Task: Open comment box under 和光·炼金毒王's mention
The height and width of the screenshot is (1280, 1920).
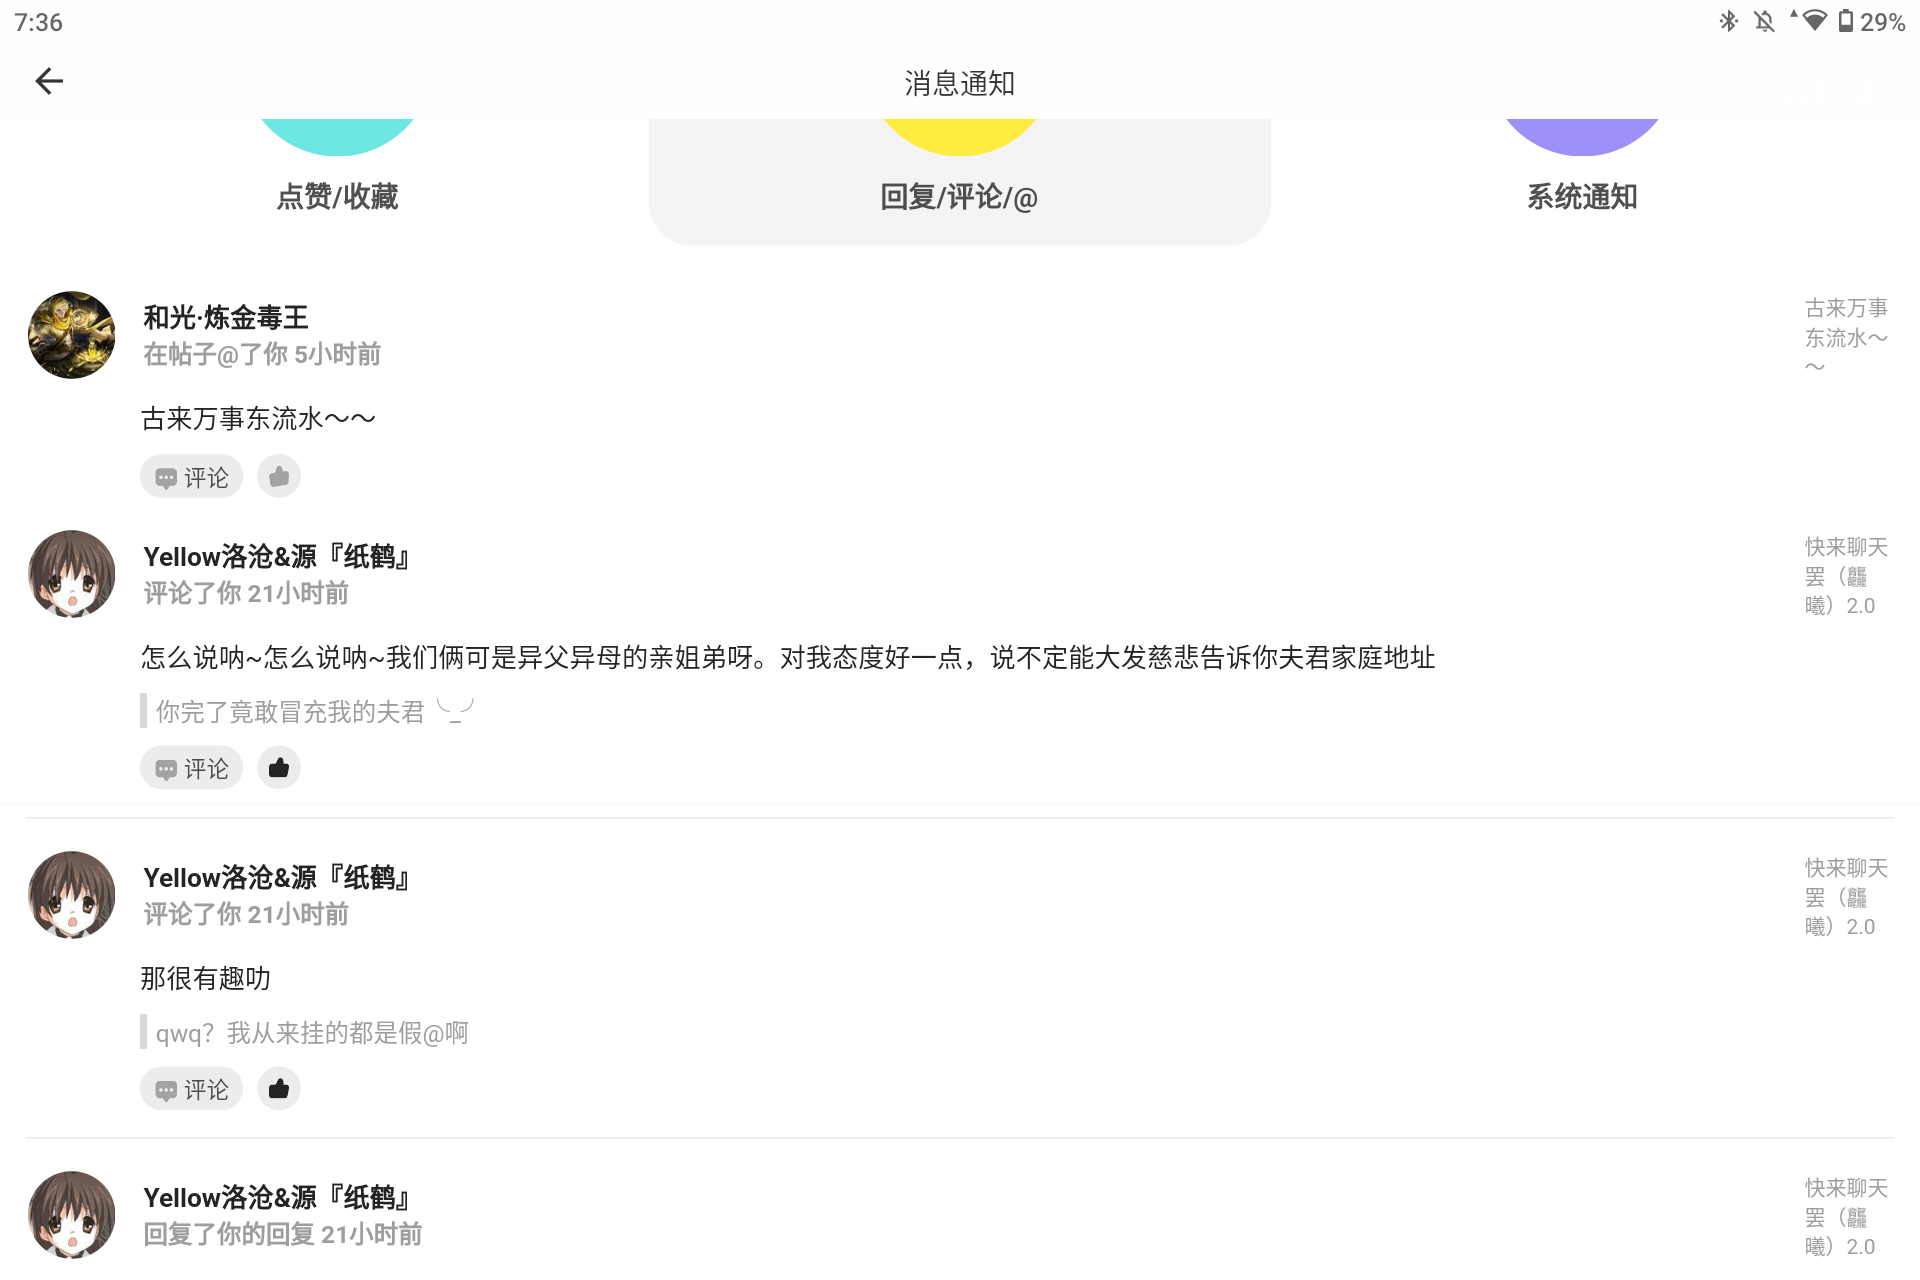Action: [191, 476]
